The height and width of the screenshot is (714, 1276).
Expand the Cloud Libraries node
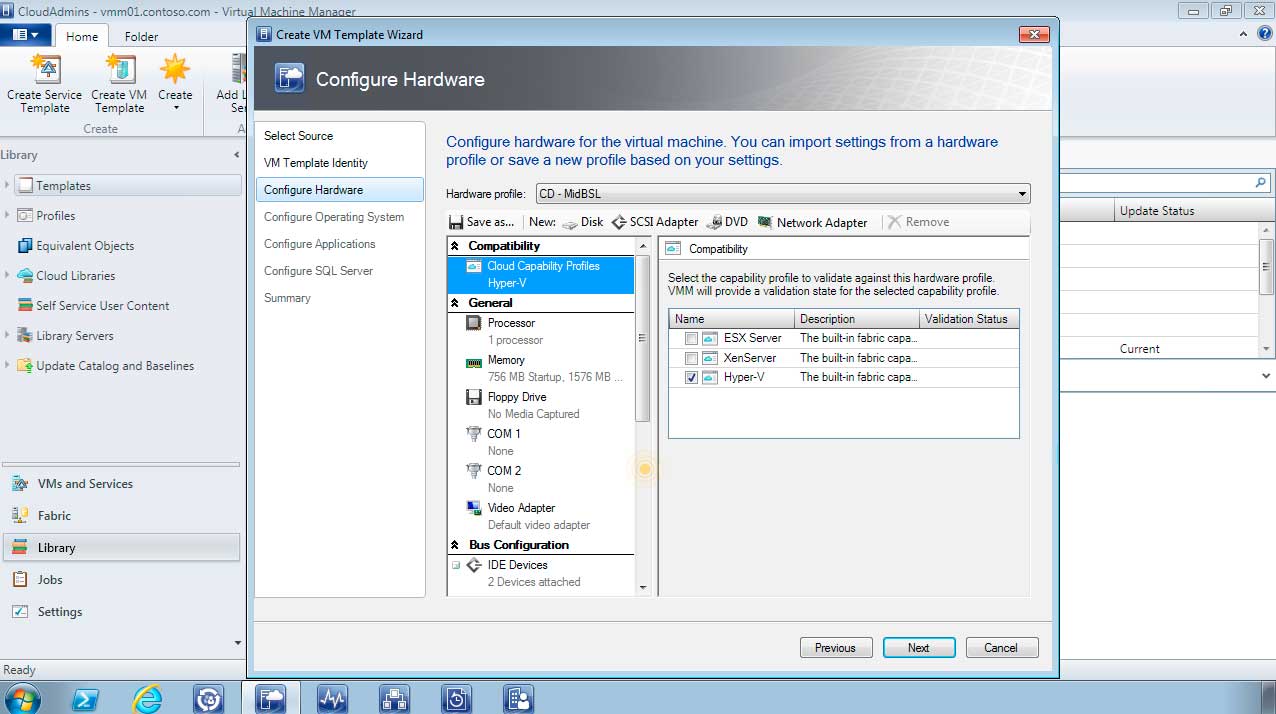click(x=8, y=275)
